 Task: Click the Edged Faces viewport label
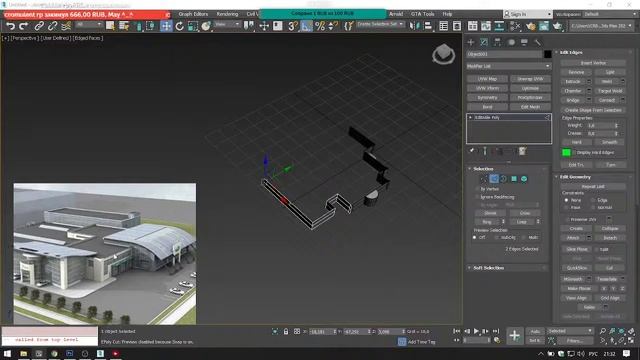point(88,38)
